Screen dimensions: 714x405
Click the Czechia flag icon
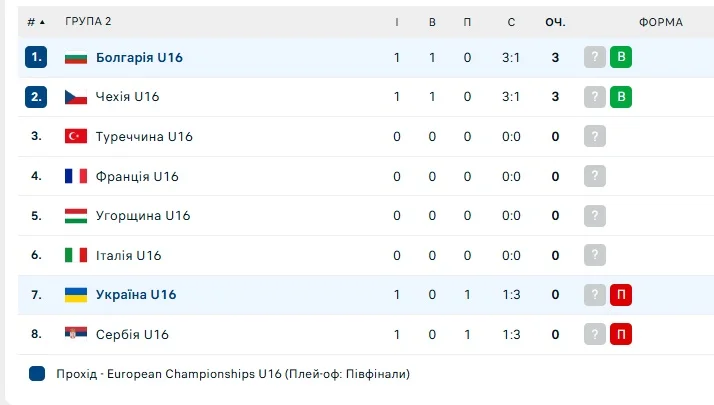pyautogui.click(x=76, y=97)
